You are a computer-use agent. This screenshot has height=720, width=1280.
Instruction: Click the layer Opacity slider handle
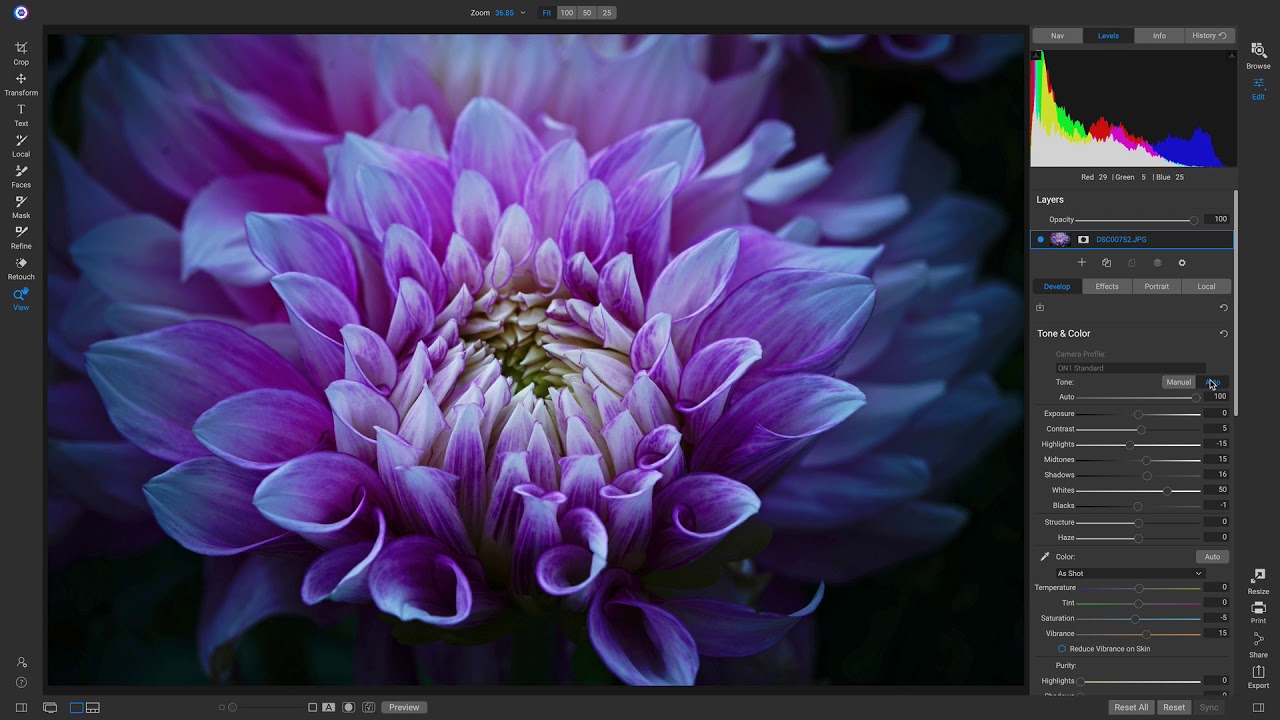pyautogui.click(x=1193, y=220)
